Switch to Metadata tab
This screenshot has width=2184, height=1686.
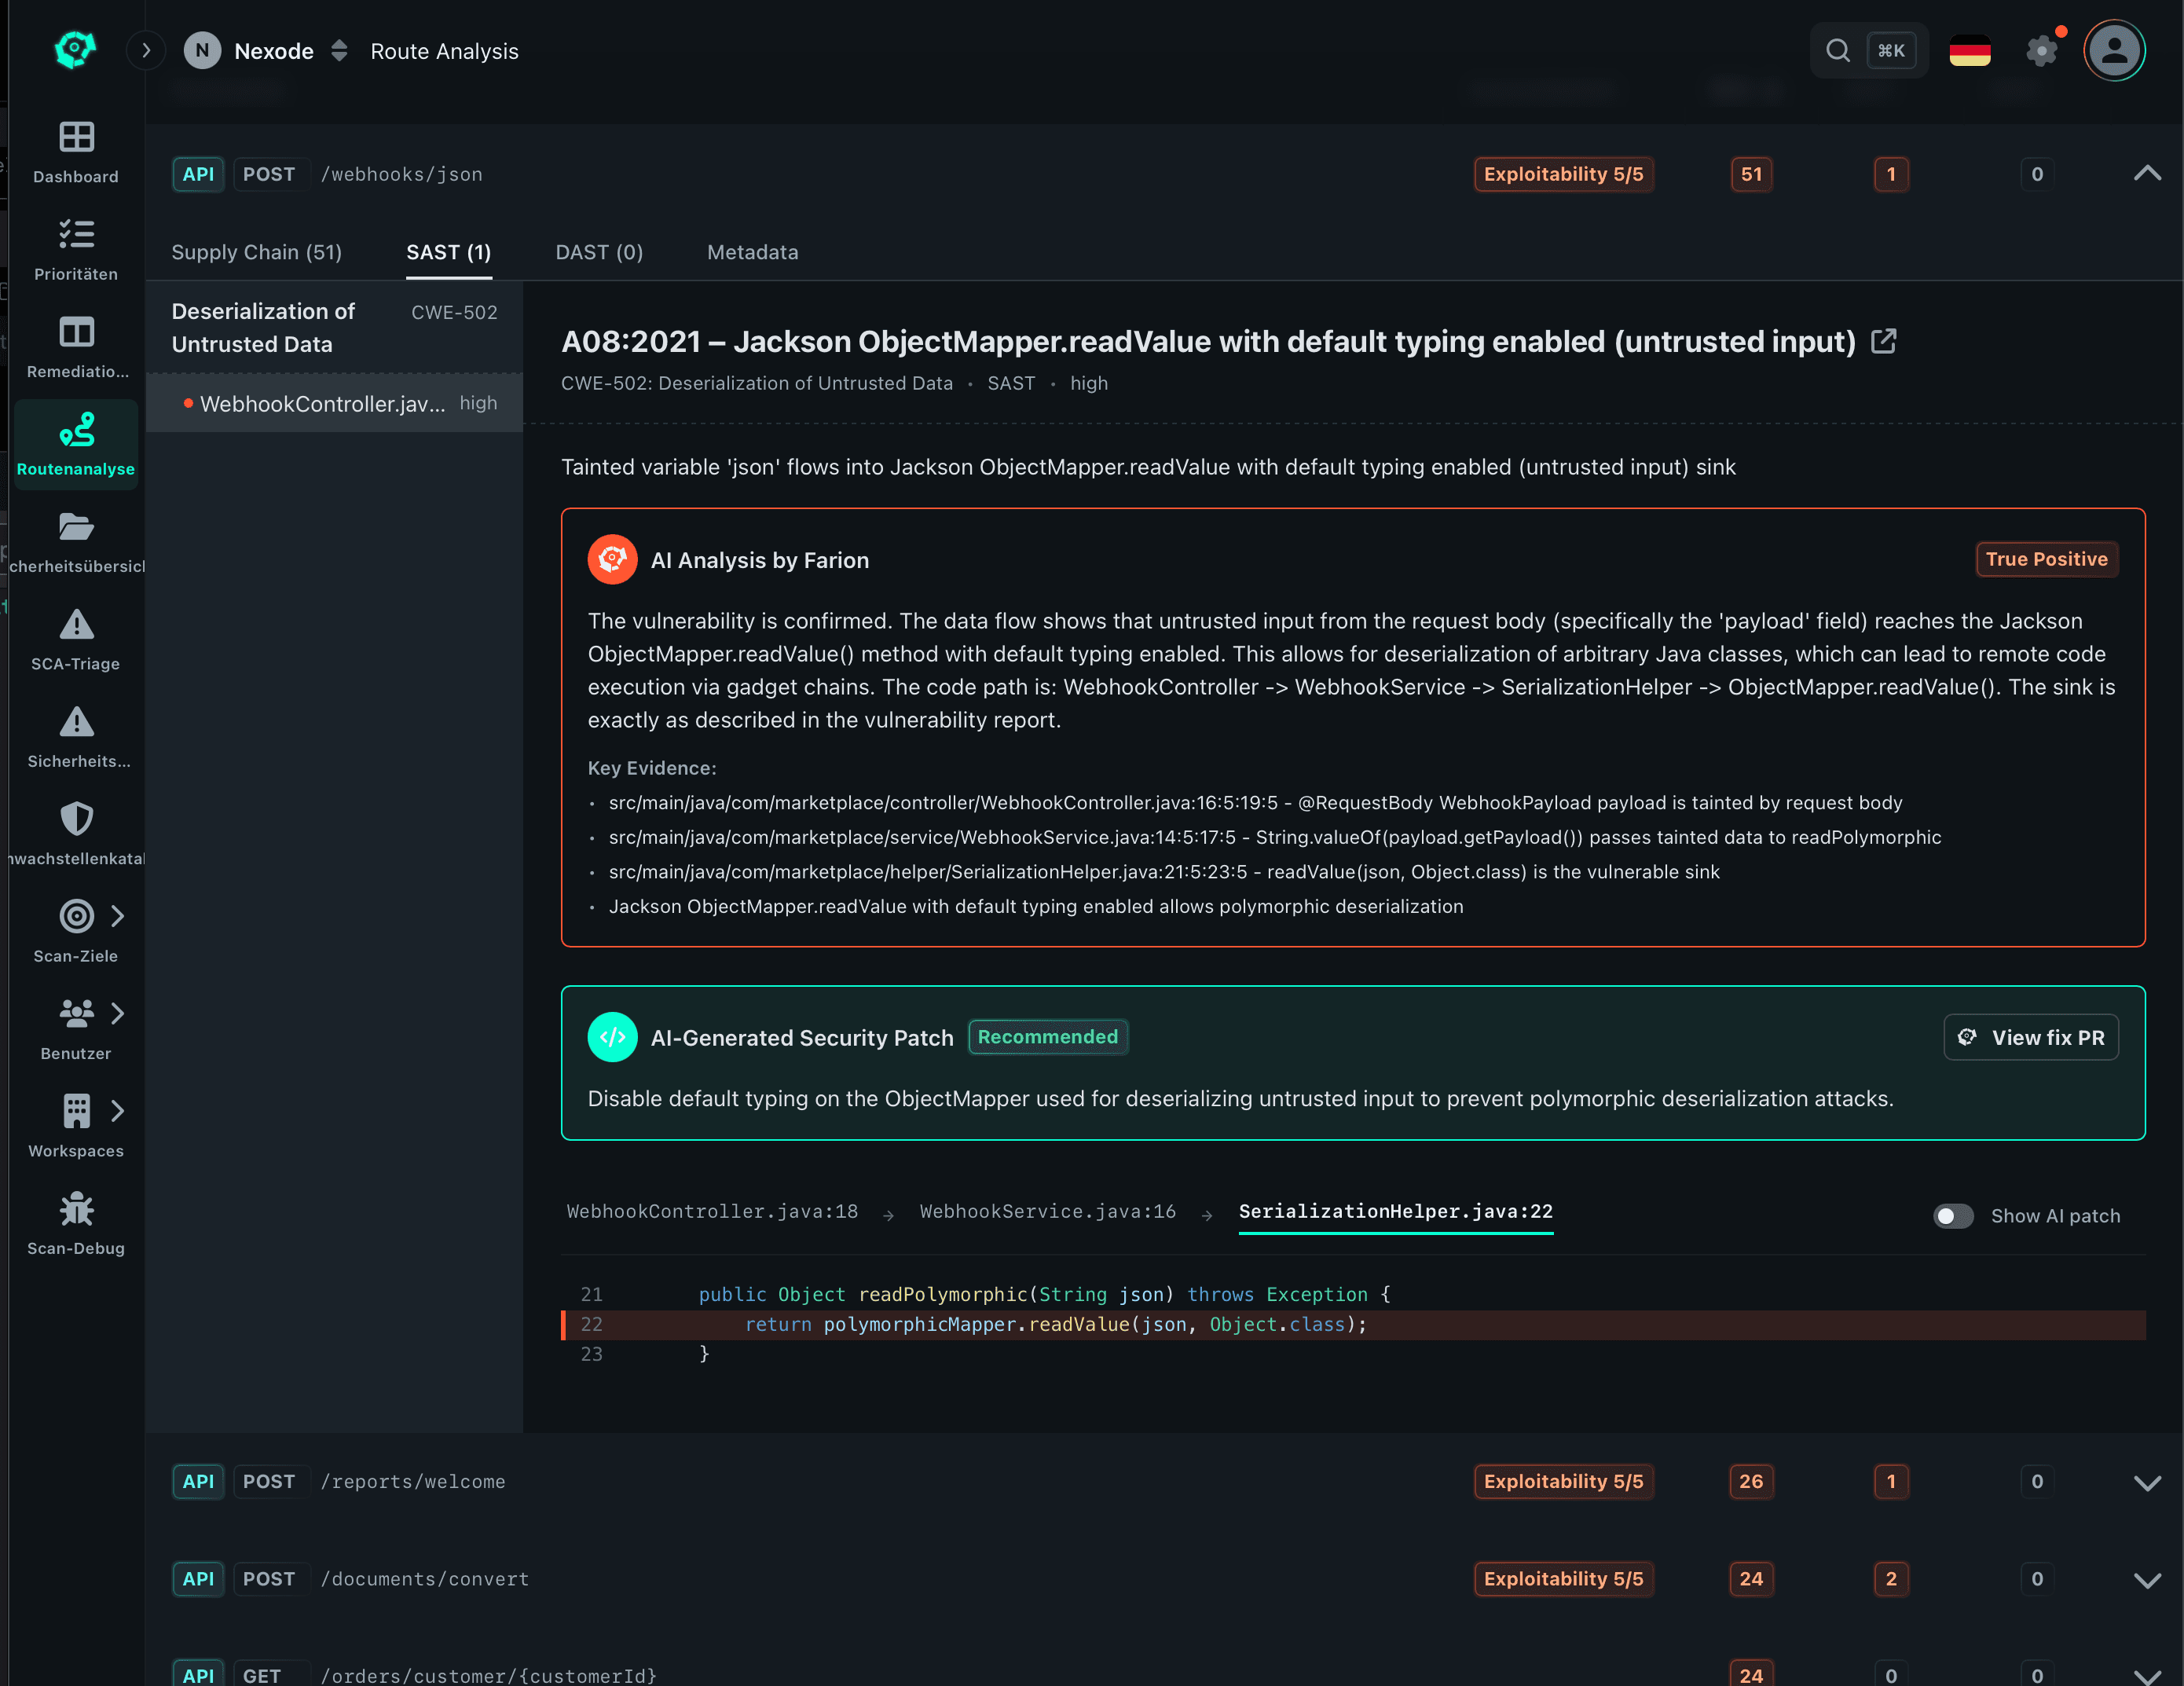752,252
